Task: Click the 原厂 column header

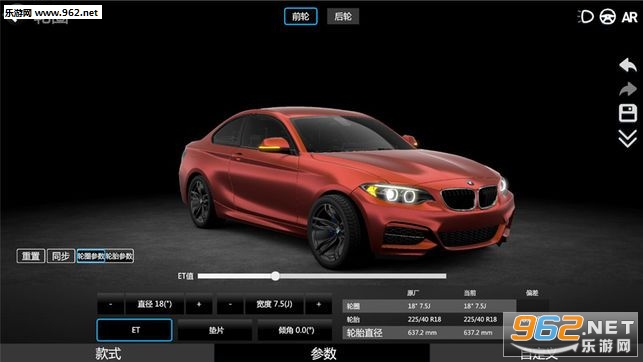Action: point(413,293)
